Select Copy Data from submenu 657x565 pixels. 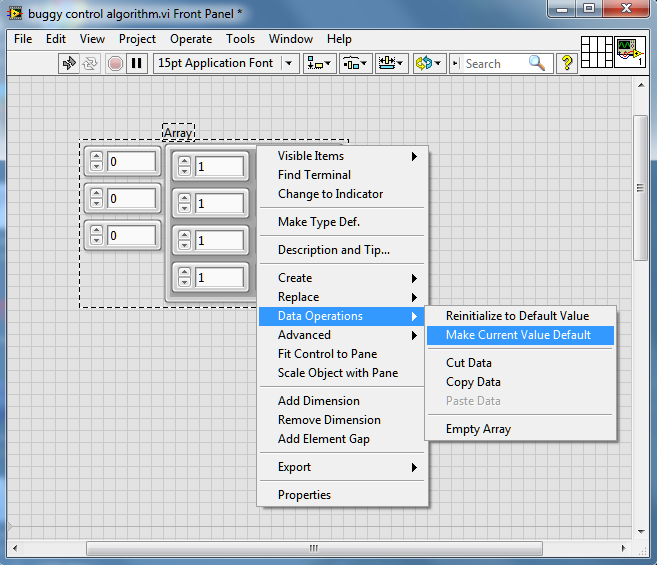point(520,382)
